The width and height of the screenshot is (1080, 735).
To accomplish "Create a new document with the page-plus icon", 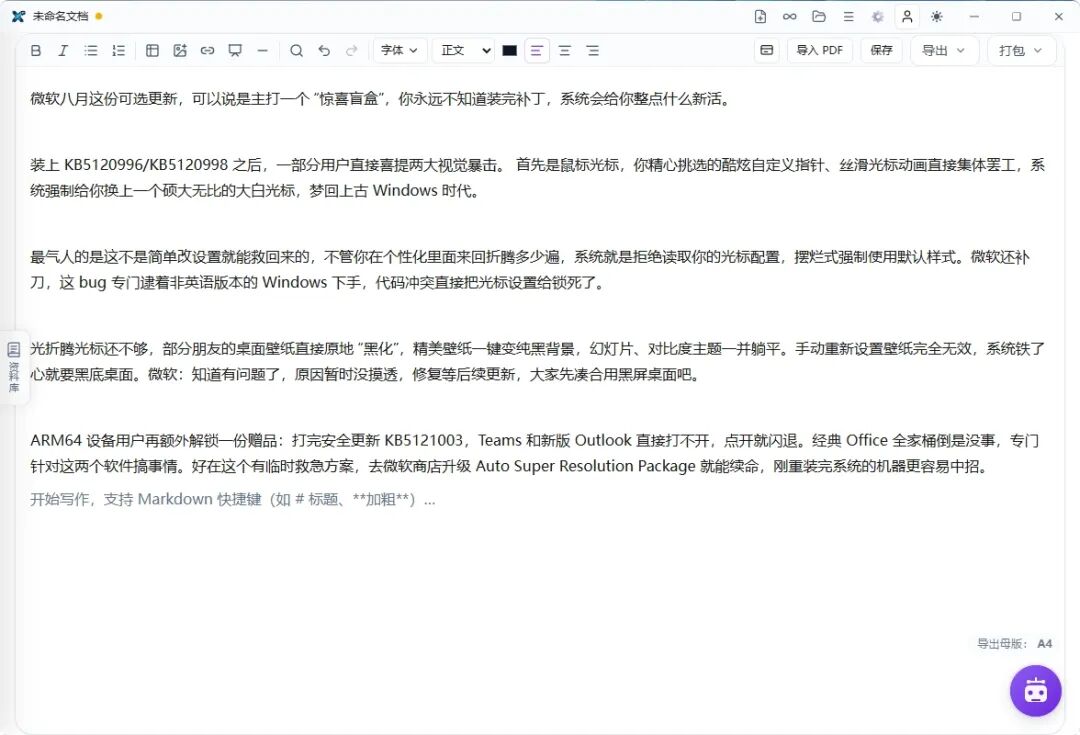I will click(760, 17).
